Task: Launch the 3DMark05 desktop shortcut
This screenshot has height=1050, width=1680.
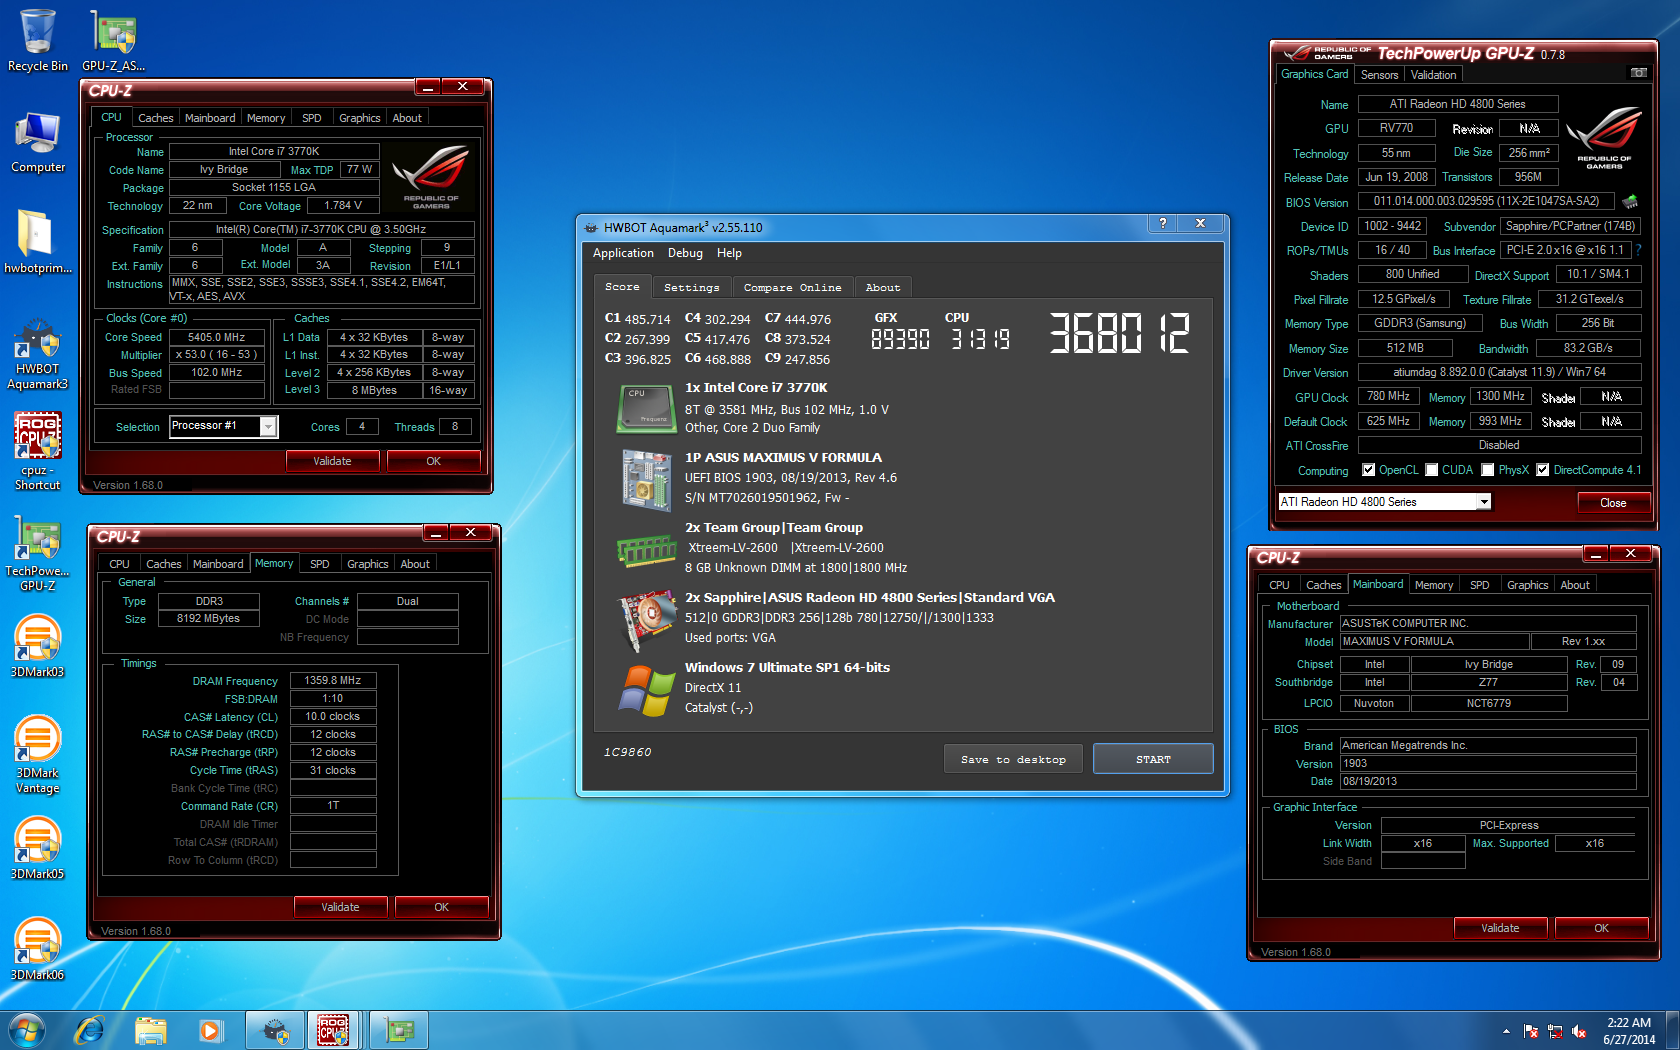Action: tap(38, 848)
